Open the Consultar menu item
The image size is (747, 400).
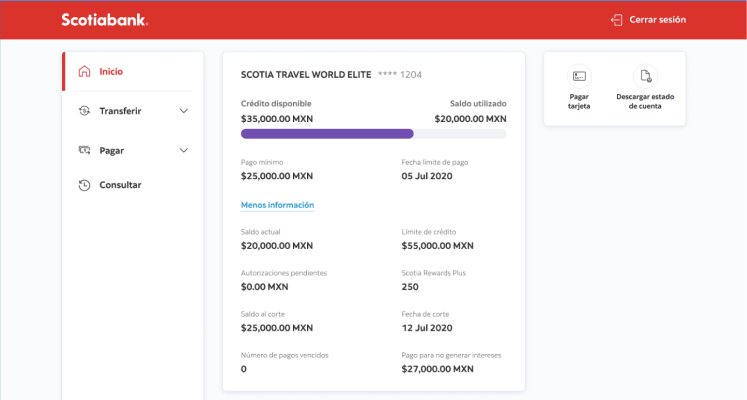(120, 185)
